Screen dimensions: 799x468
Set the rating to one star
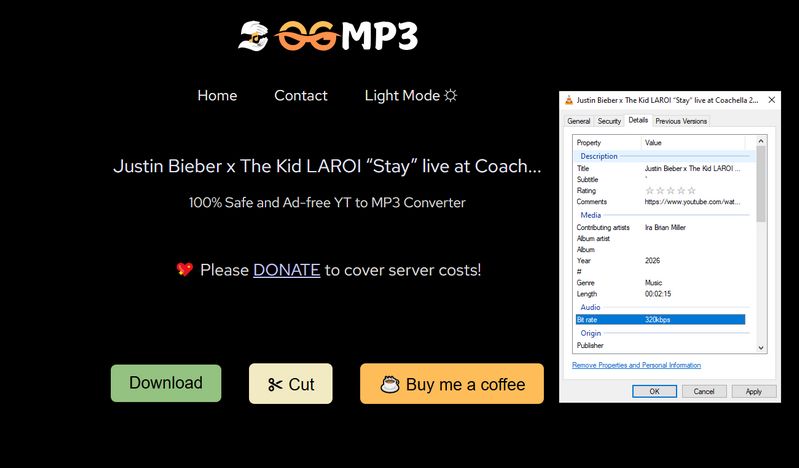649,191
